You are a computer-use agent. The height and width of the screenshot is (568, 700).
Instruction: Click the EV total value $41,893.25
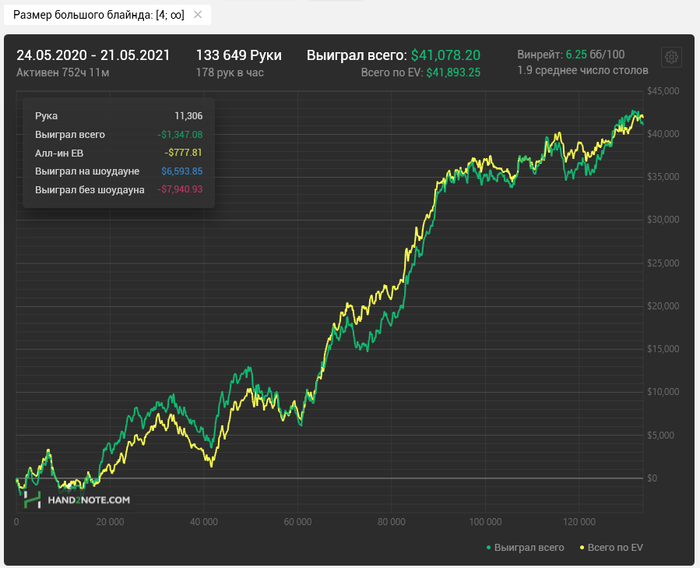click(453, 72)
